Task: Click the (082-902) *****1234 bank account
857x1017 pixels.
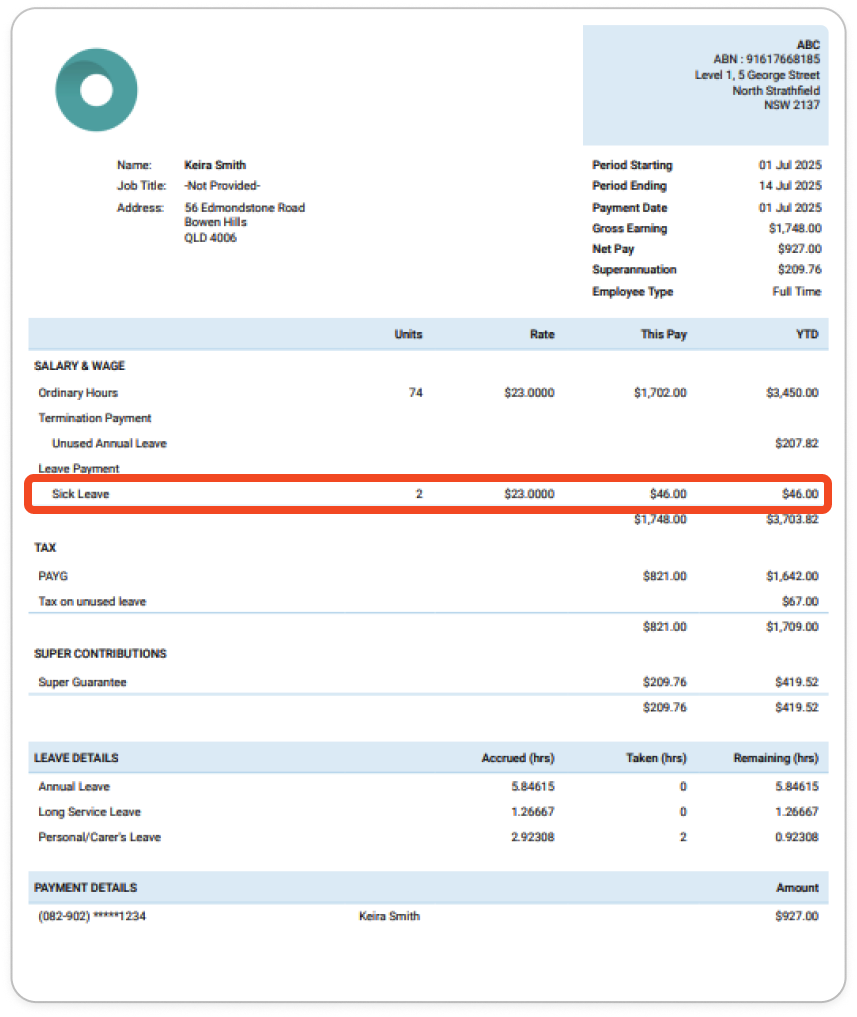Action: [92, 916]
